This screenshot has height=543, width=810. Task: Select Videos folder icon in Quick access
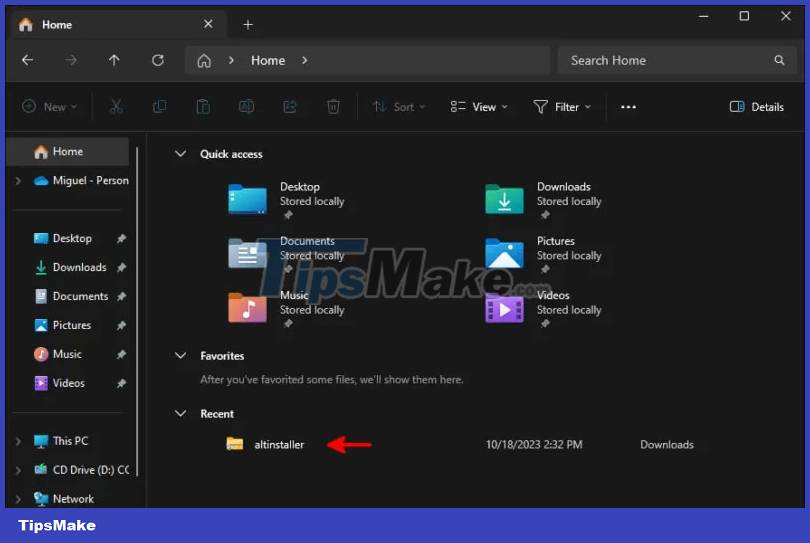click(504, 307)
